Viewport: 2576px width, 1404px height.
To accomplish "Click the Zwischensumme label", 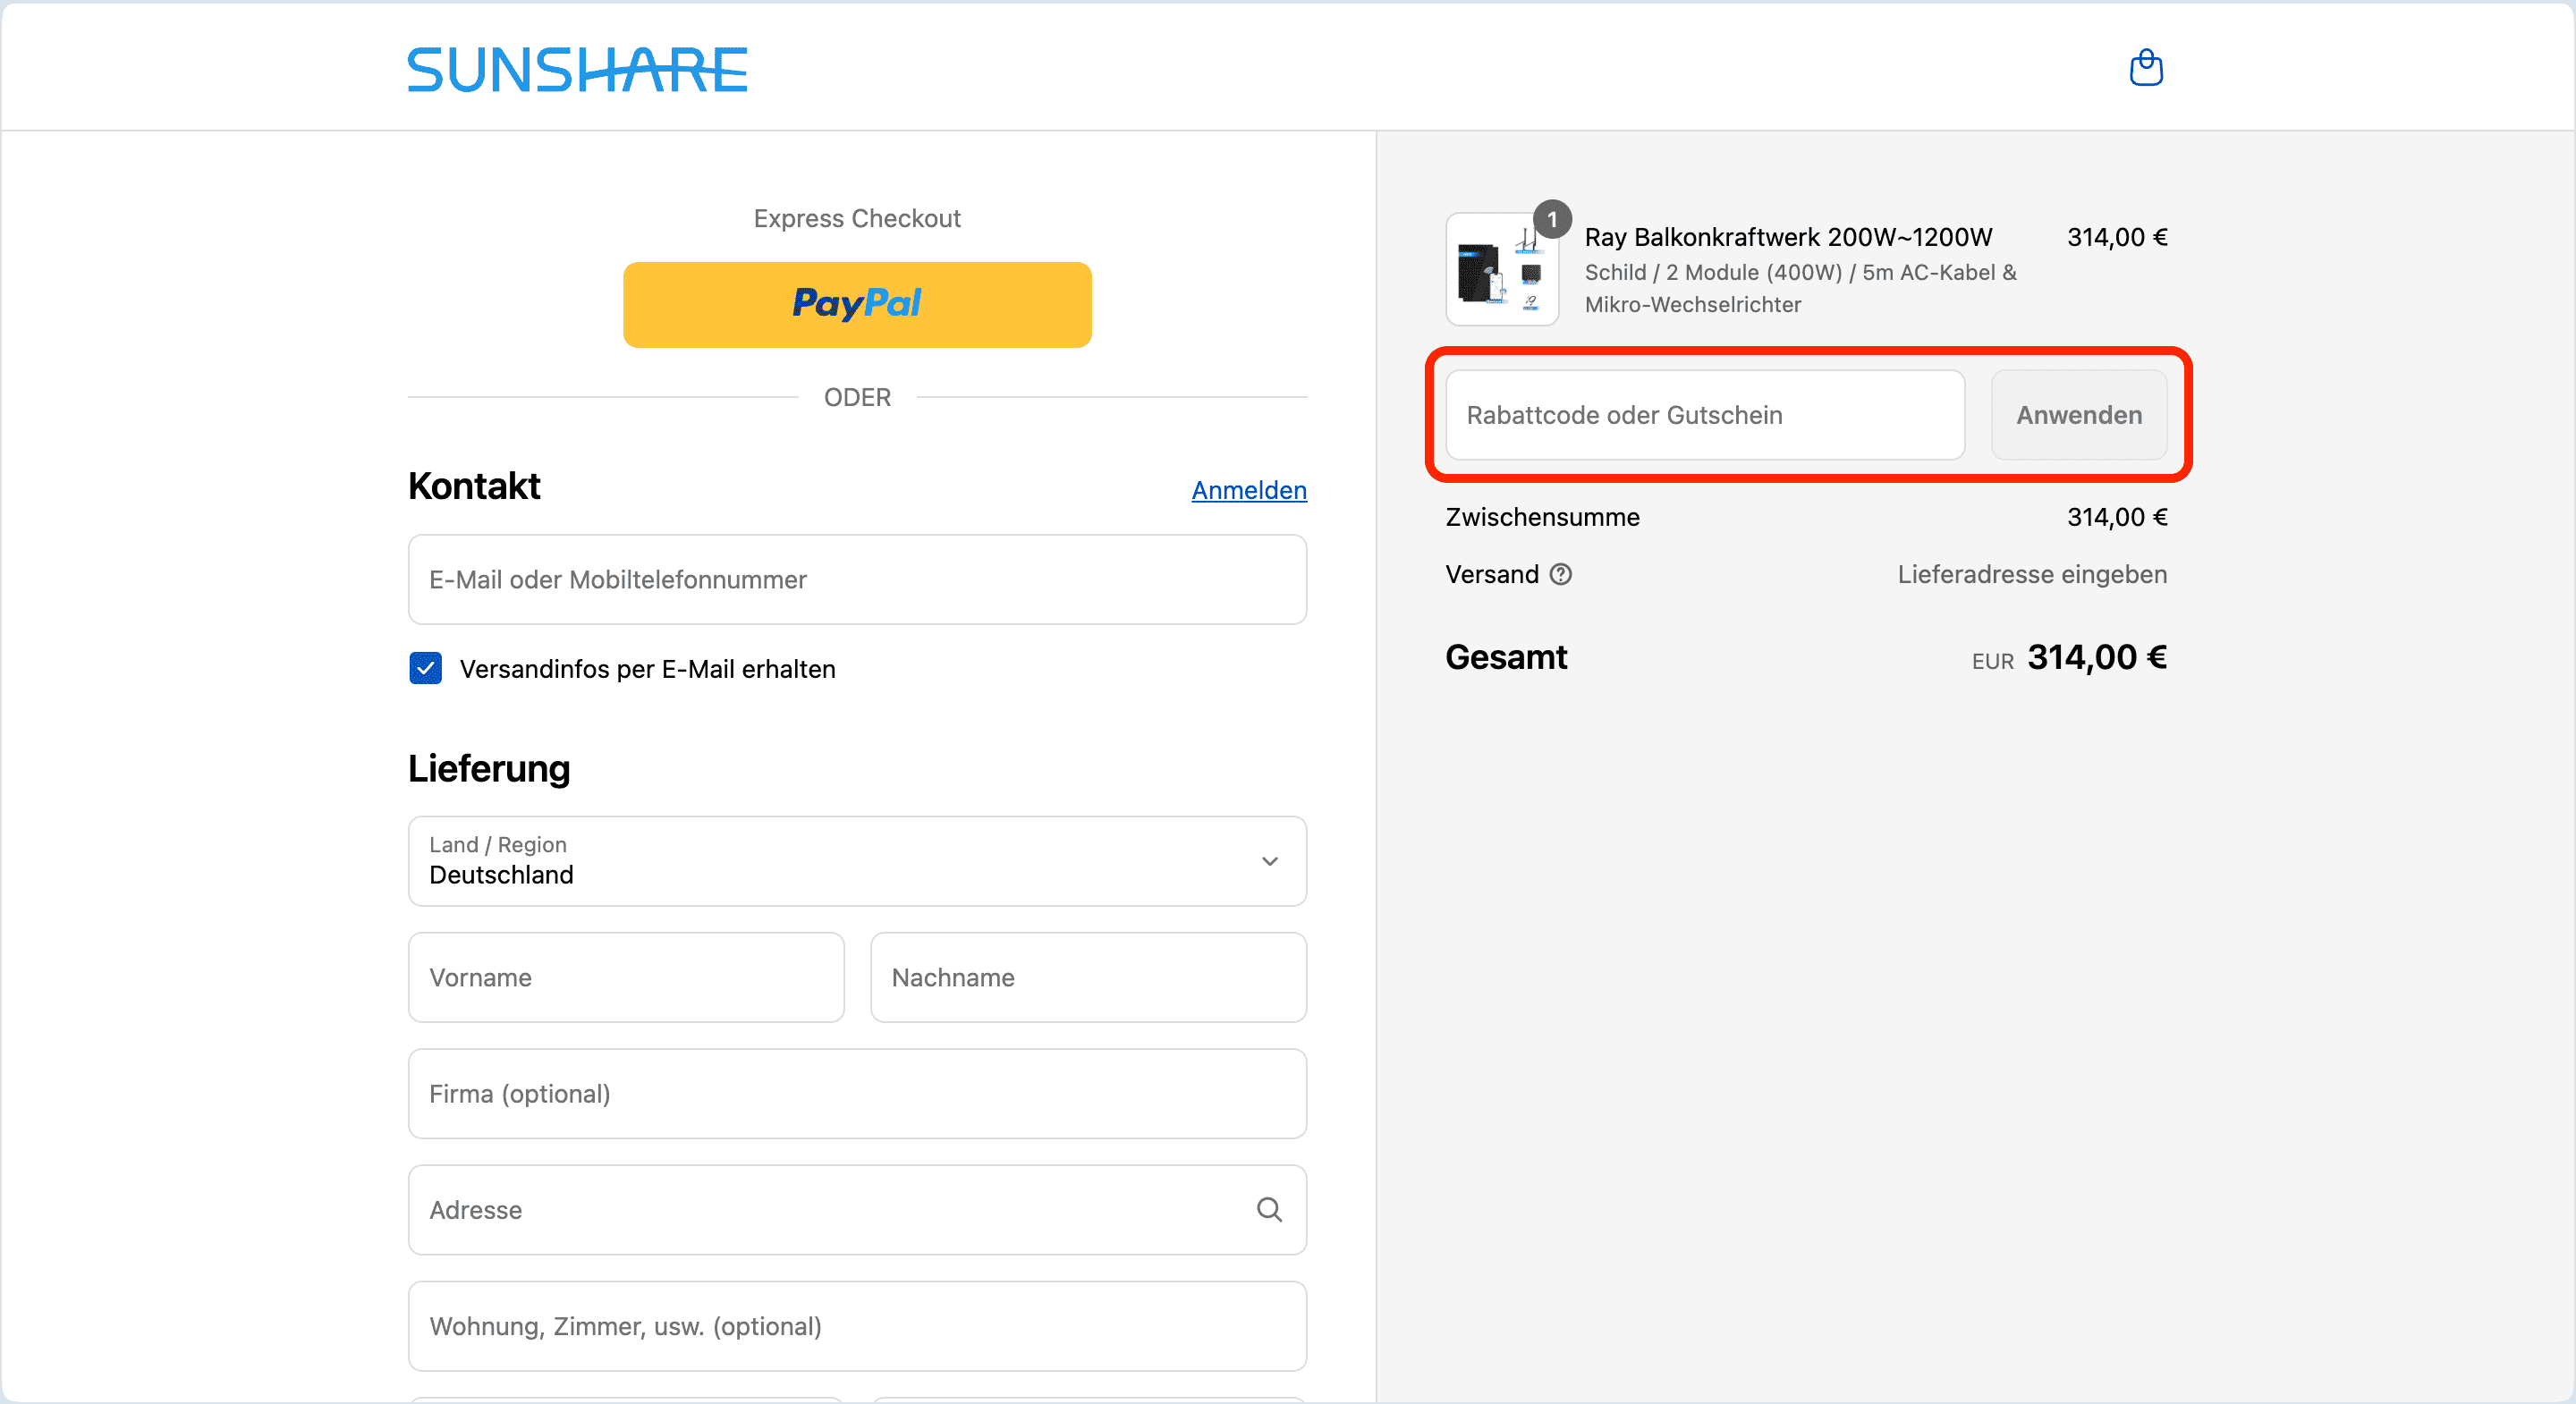I will click(x=1542, y=517).
